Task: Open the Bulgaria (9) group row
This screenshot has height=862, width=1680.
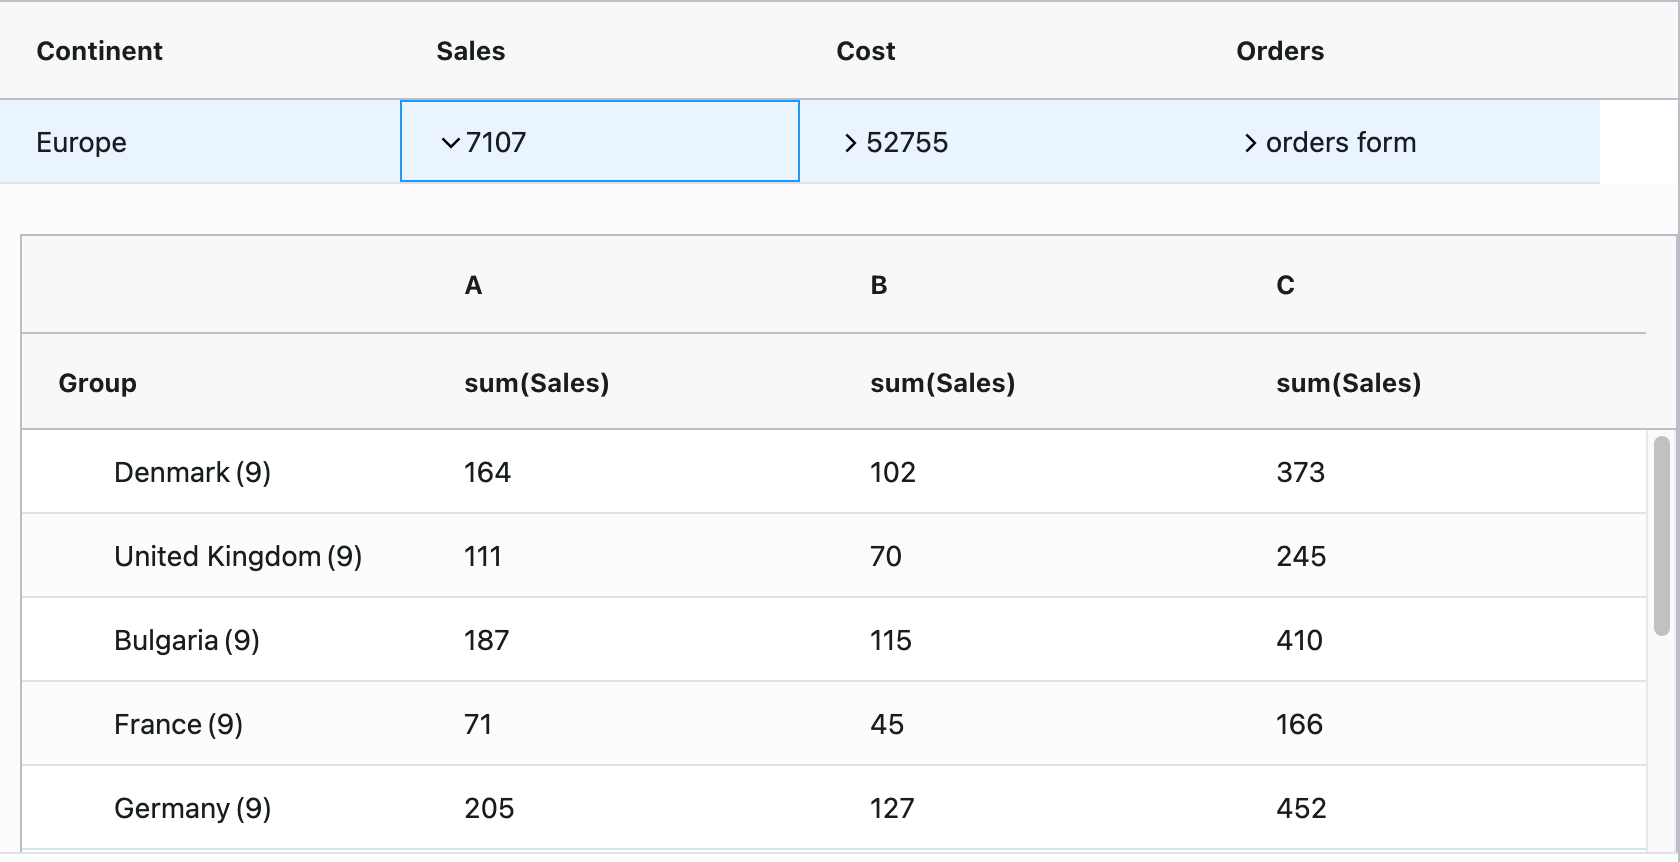Action: [x=186, y=640]
